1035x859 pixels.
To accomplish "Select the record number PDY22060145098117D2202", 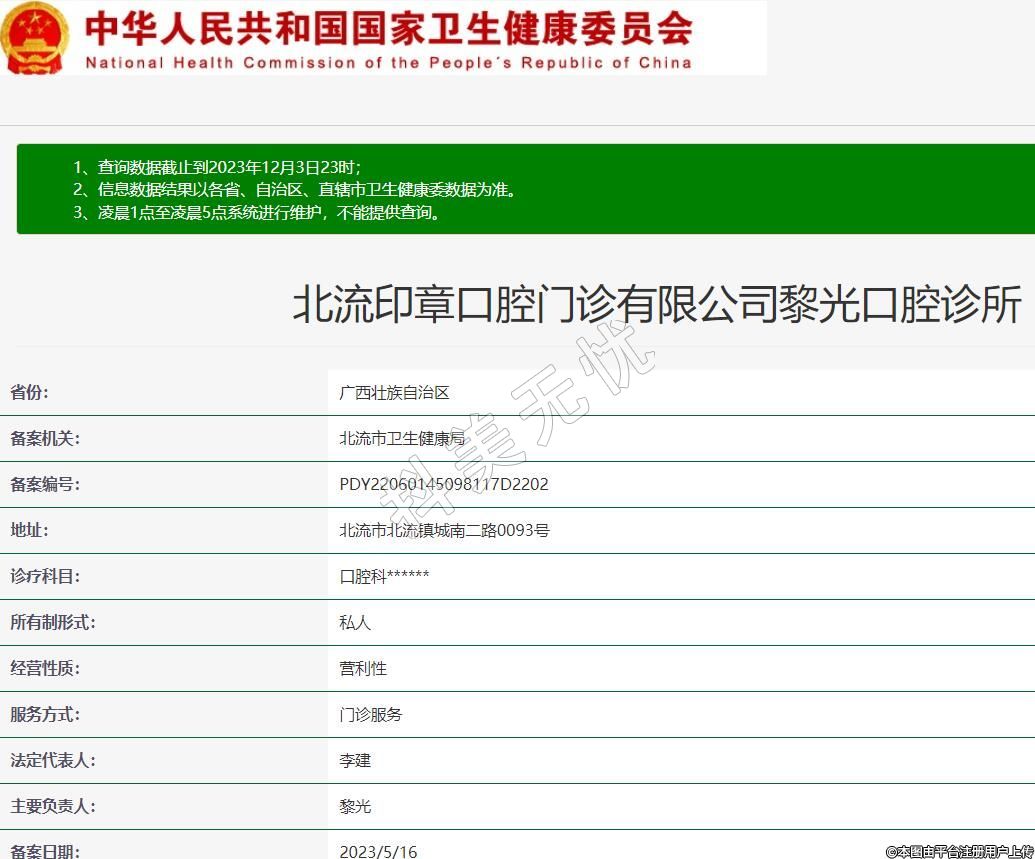I will [444, 485].
